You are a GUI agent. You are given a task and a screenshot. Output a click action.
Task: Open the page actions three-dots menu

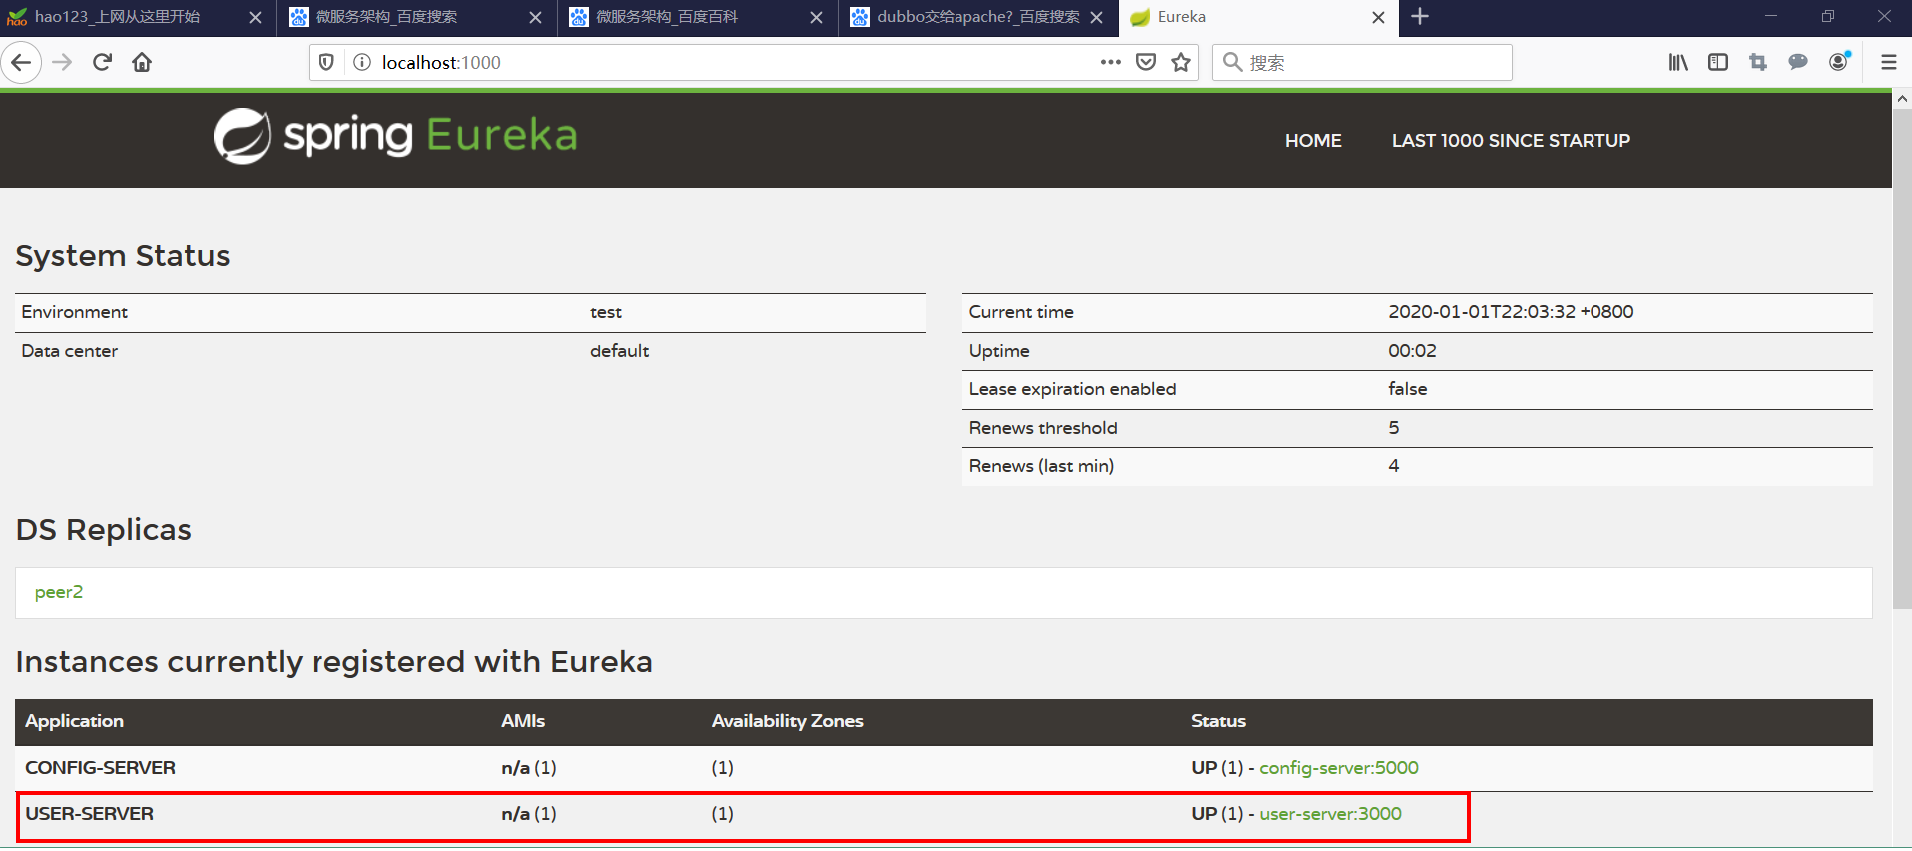click(x=1110, y=62)
